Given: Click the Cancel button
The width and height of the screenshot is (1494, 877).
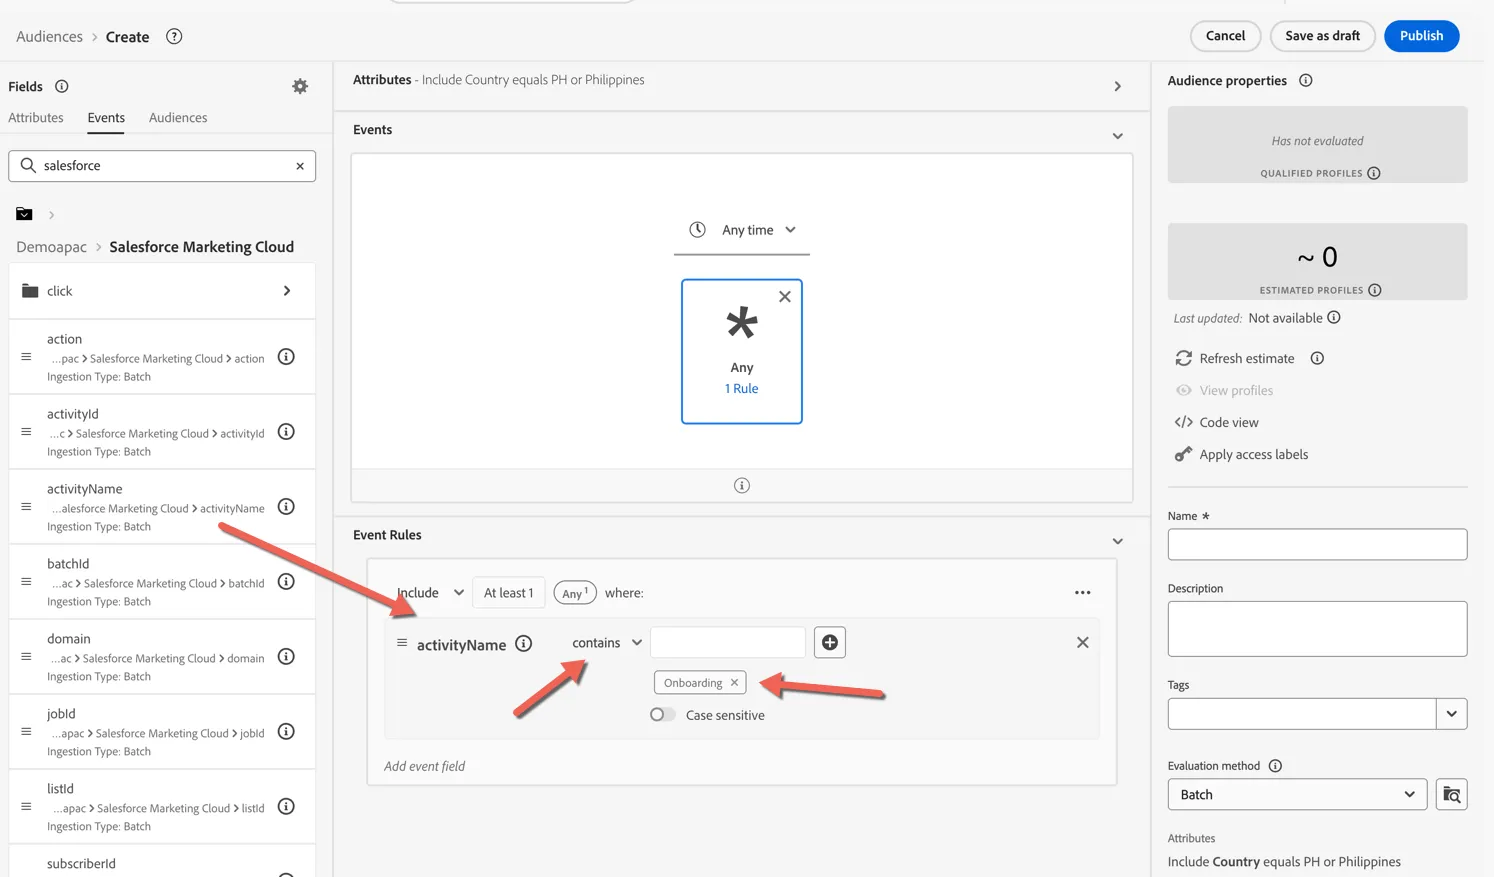Looking at the screenshot, I should (x=1225, y=36).
